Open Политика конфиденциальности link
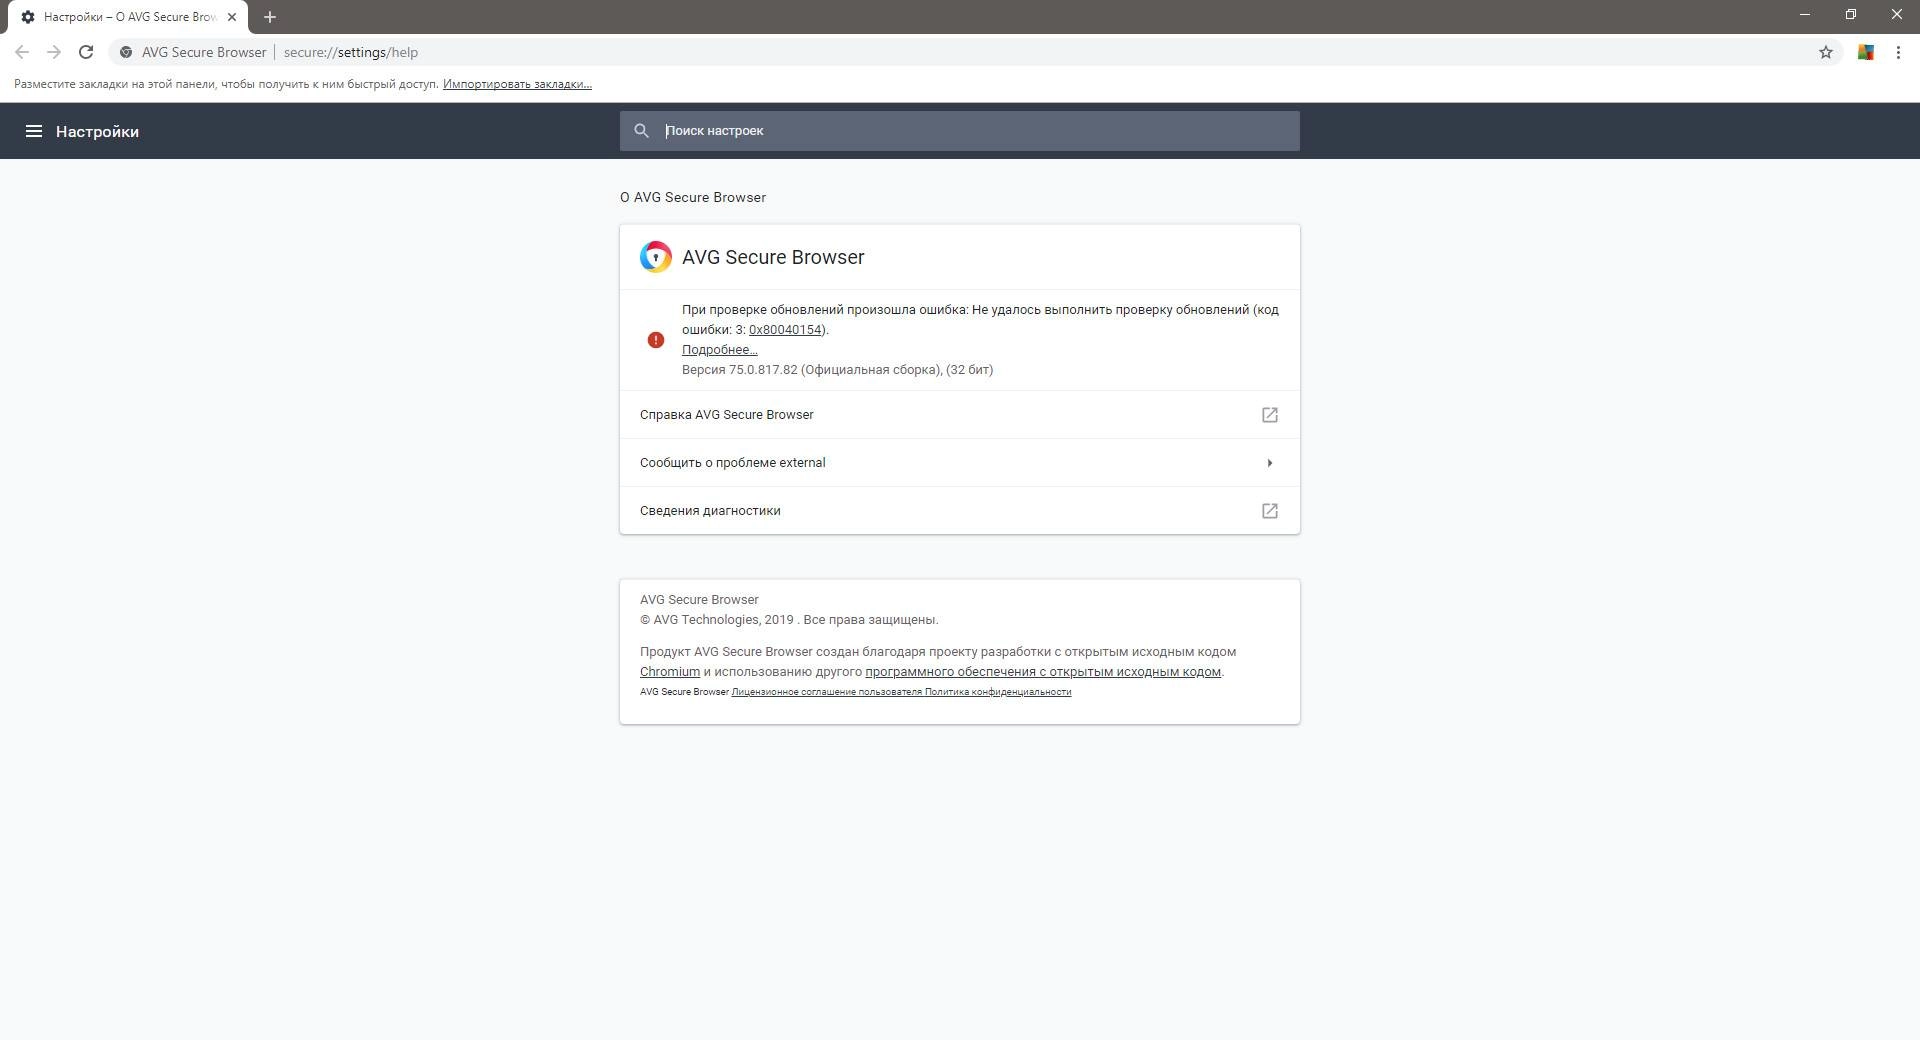 click(x=998, y=692)
